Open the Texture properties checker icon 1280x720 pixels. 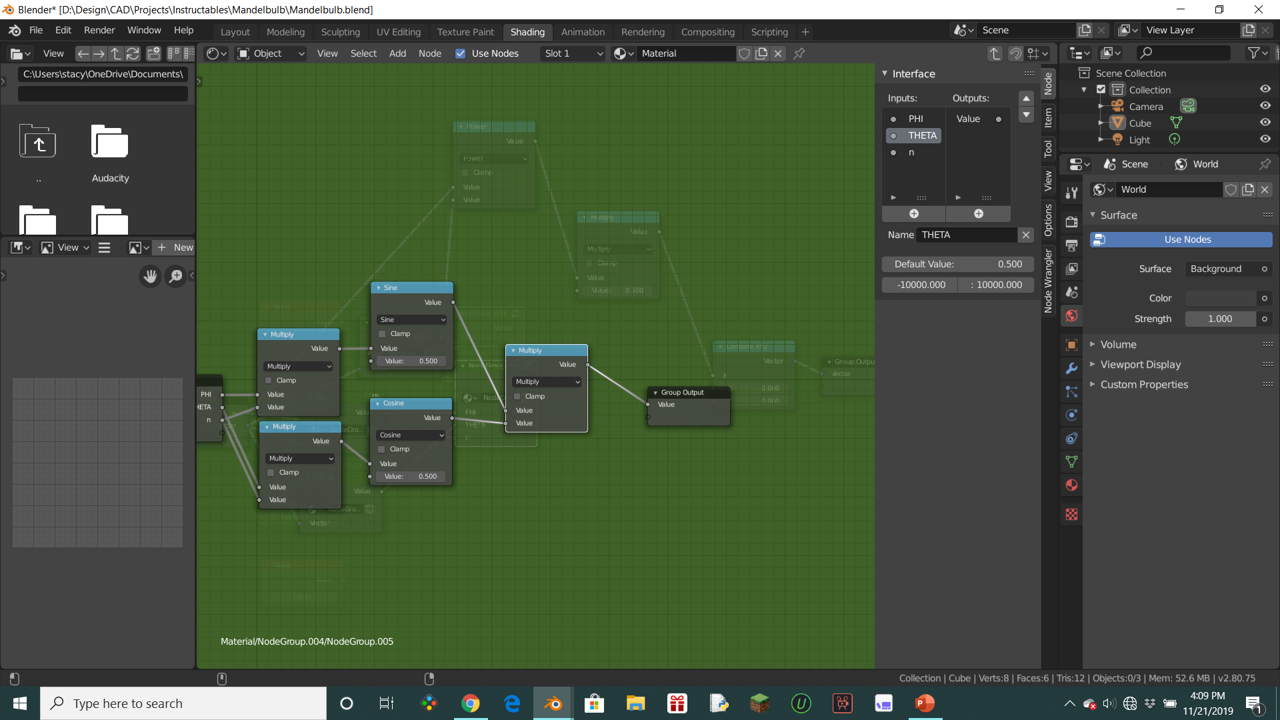tap(1072, 514)
